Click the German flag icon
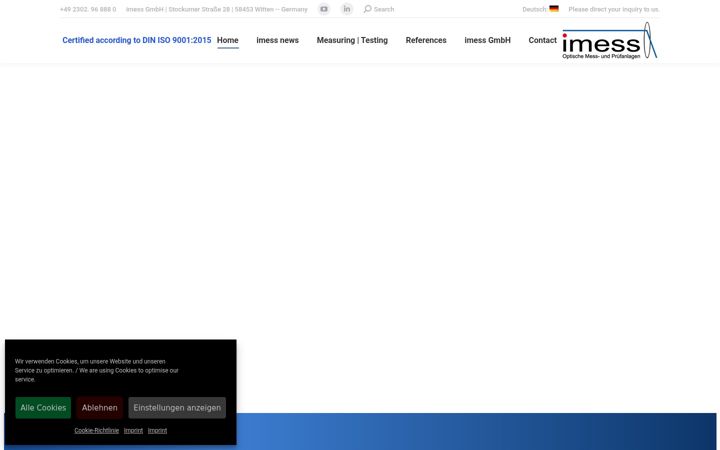The image size is (720, 450). click(554, 9)
